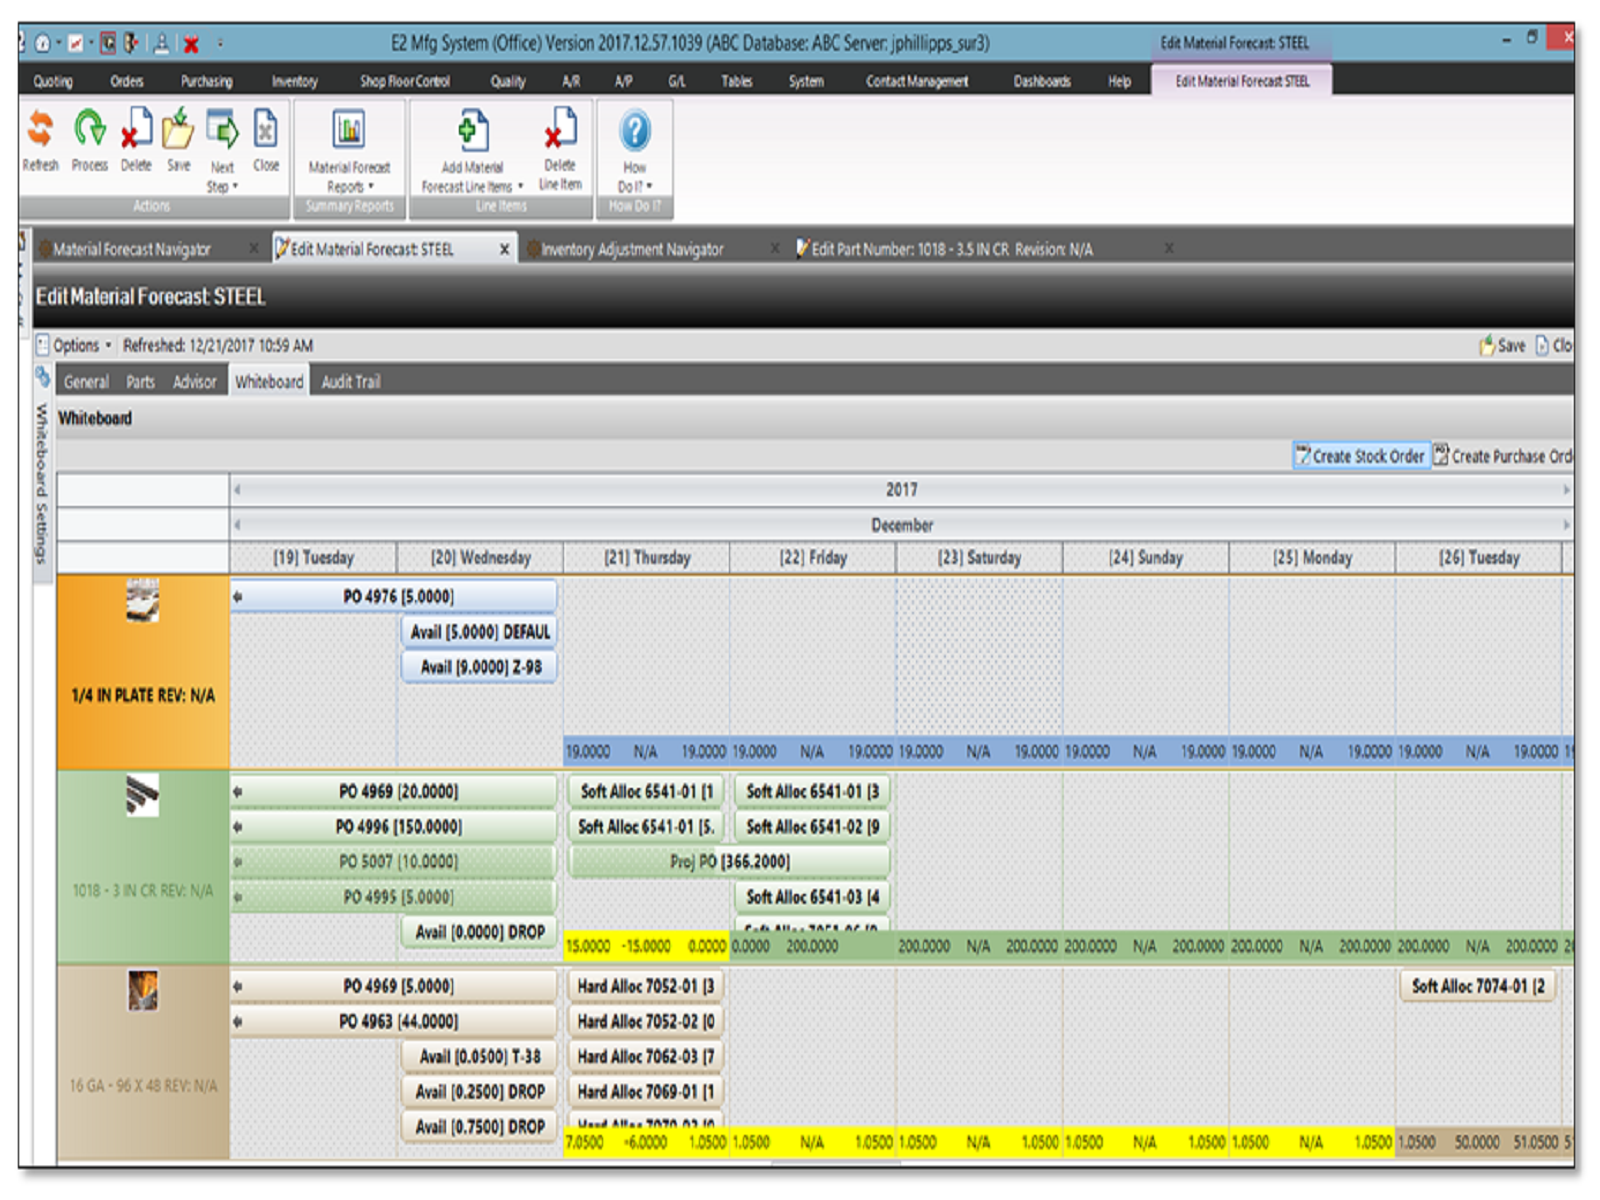Open the Next Step dropdown

(x=222, y=150)
